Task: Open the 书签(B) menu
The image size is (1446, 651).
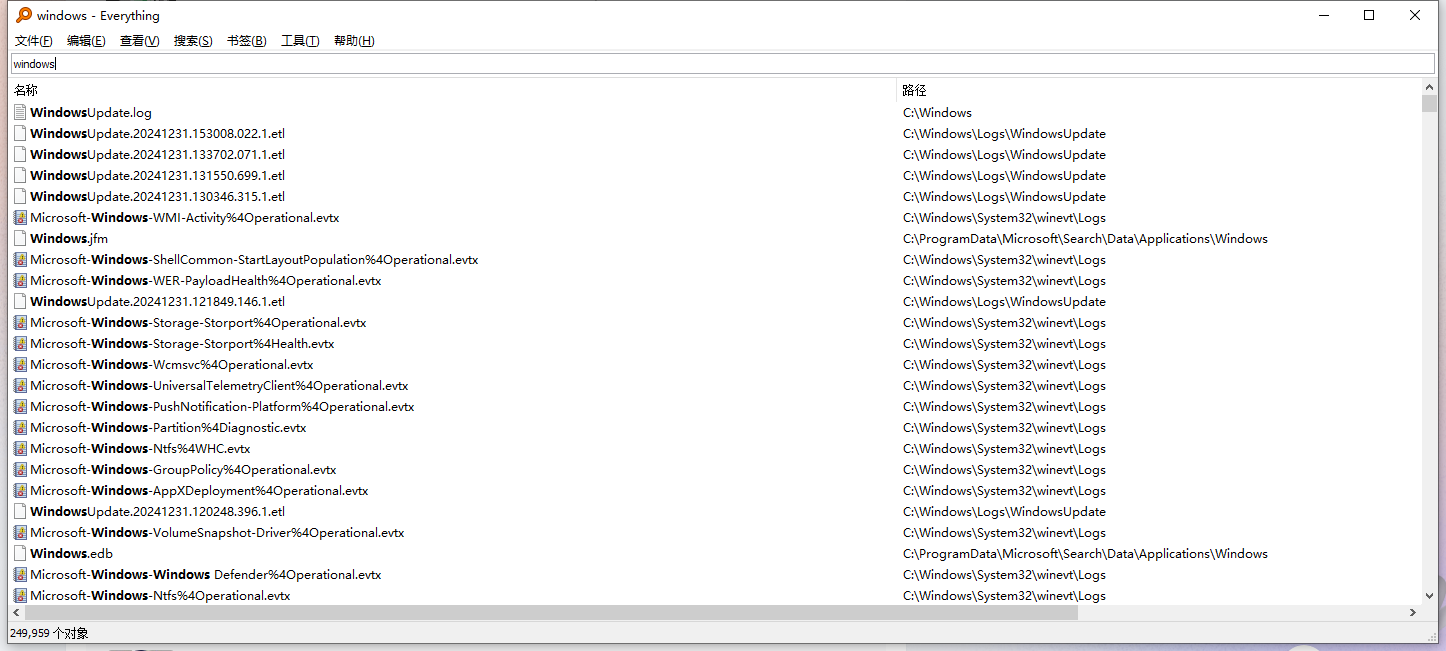Action: tap(246, 41)
